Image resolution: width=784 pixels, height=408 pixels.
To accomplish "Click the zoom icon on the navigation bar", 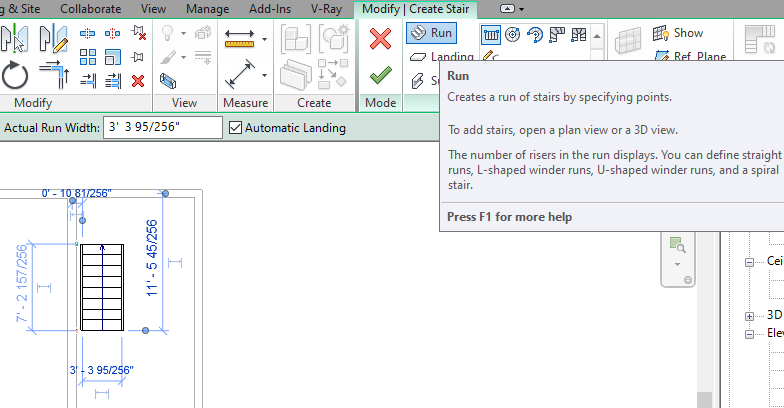I will 678,244.
